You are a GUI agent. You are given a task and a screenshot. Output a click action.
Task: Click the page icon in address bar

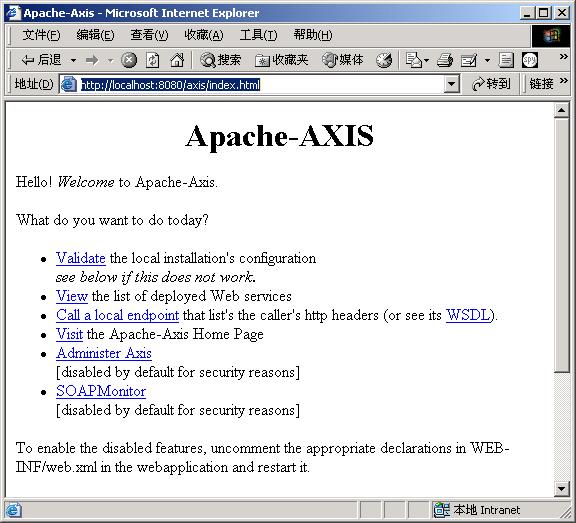tap(68, 84)
